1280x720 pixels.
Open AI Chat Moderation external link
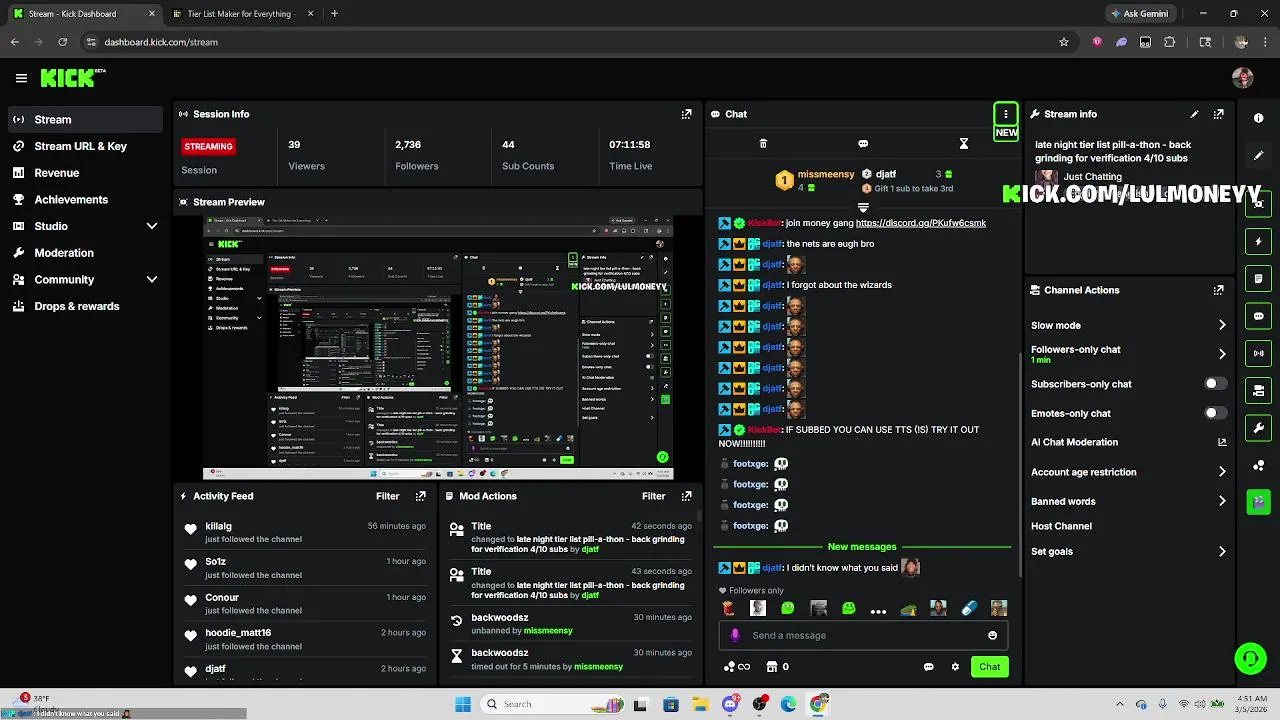coord(1221,442)
